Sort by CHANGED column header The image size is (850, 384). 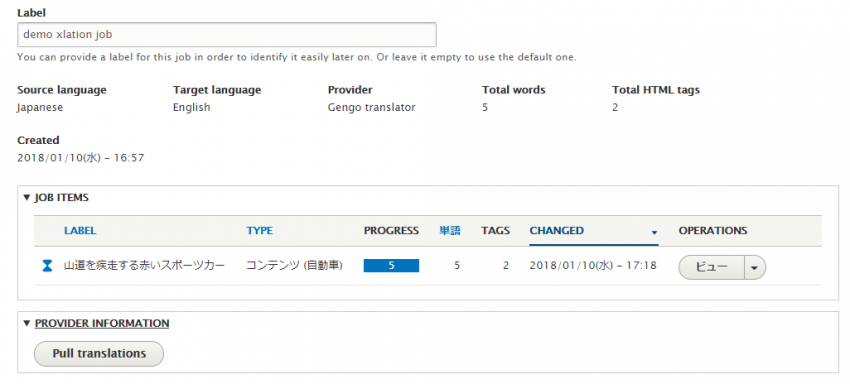[x=557, y=231]
